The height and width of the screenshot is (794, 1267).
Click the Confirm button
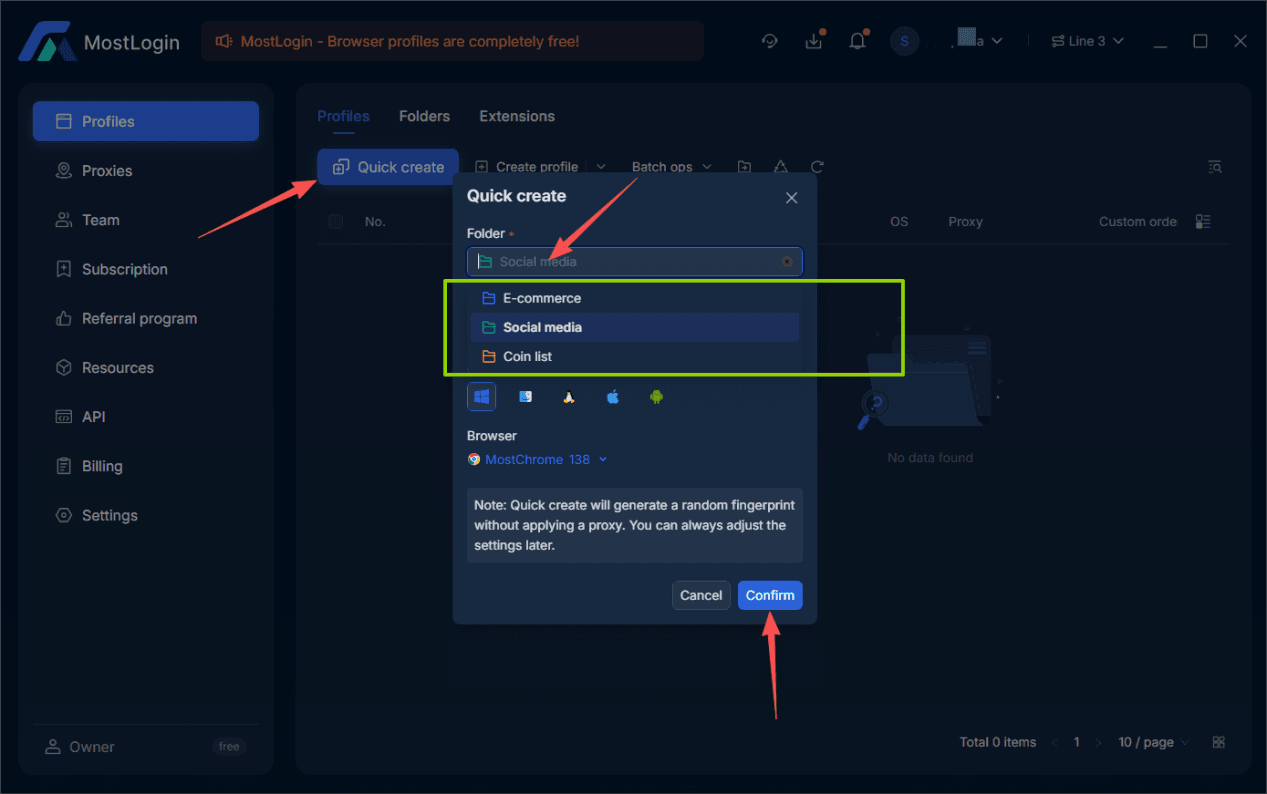point(770,595)
